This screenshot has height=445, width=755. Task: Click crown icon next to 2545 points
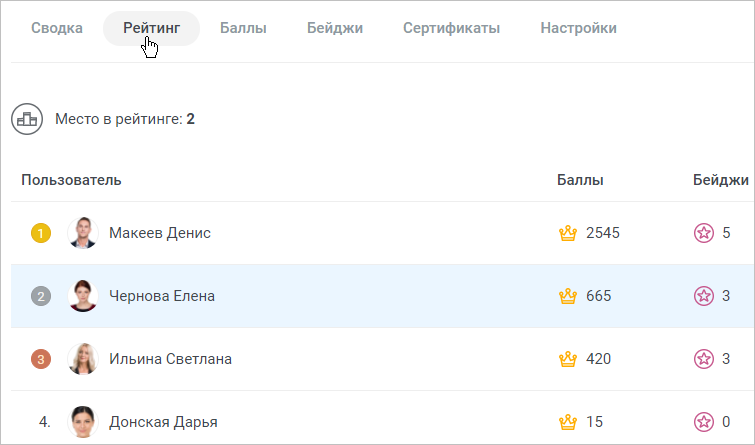coord(568,233)
